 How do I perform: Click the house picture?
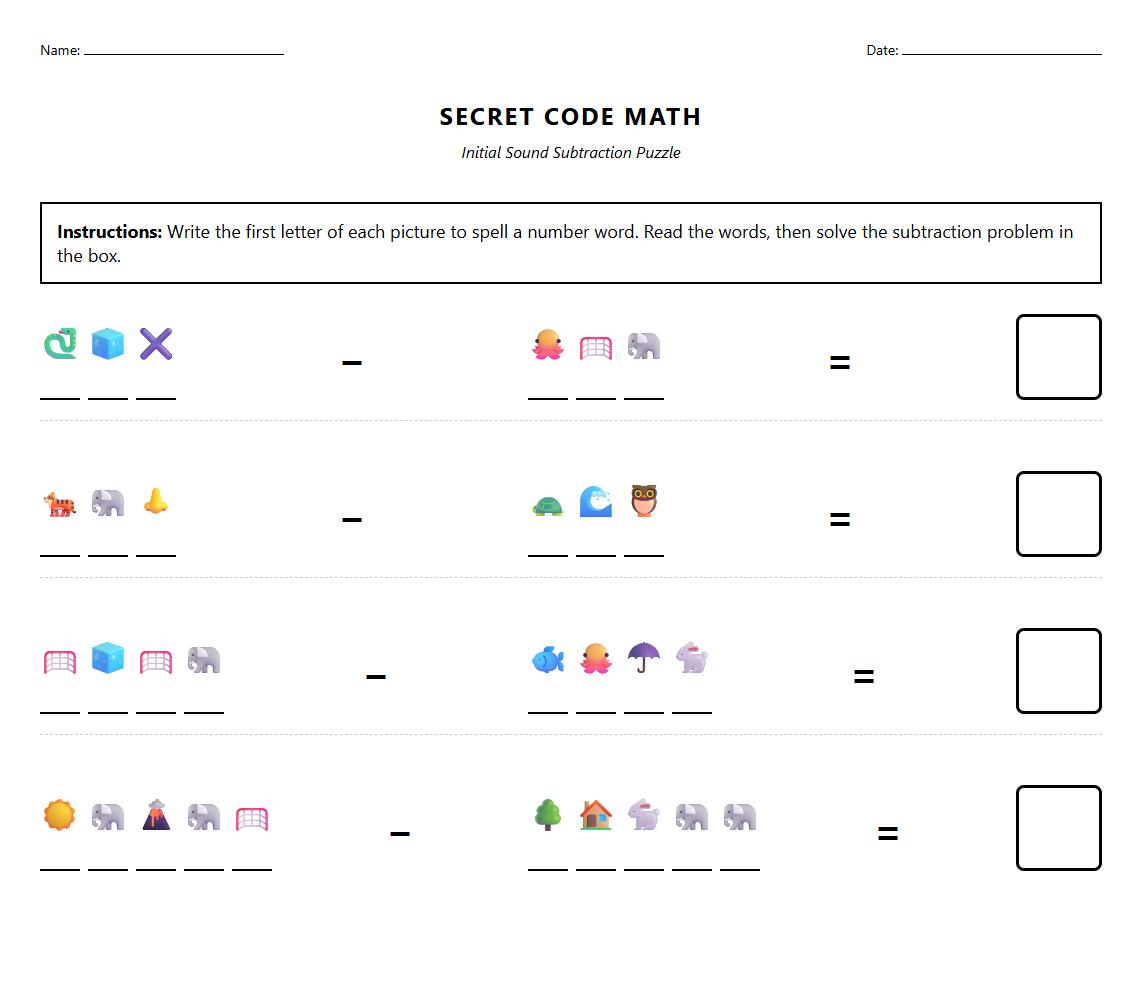(596, 815)
